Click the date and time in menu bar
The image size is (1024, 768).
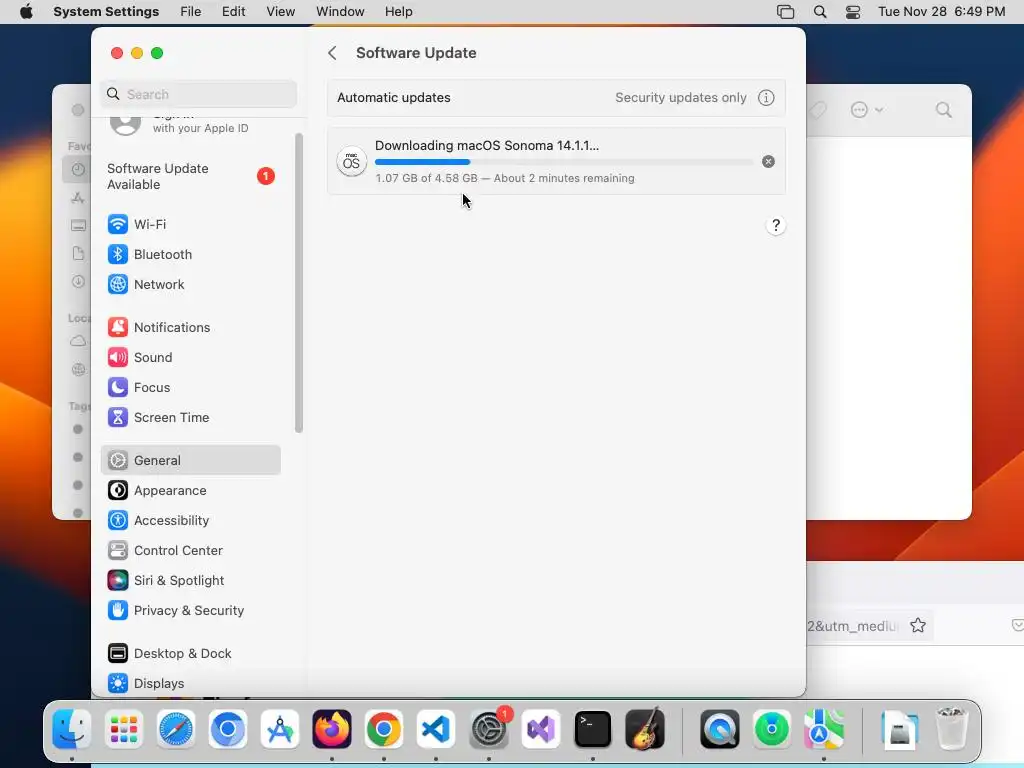(941, 12)
